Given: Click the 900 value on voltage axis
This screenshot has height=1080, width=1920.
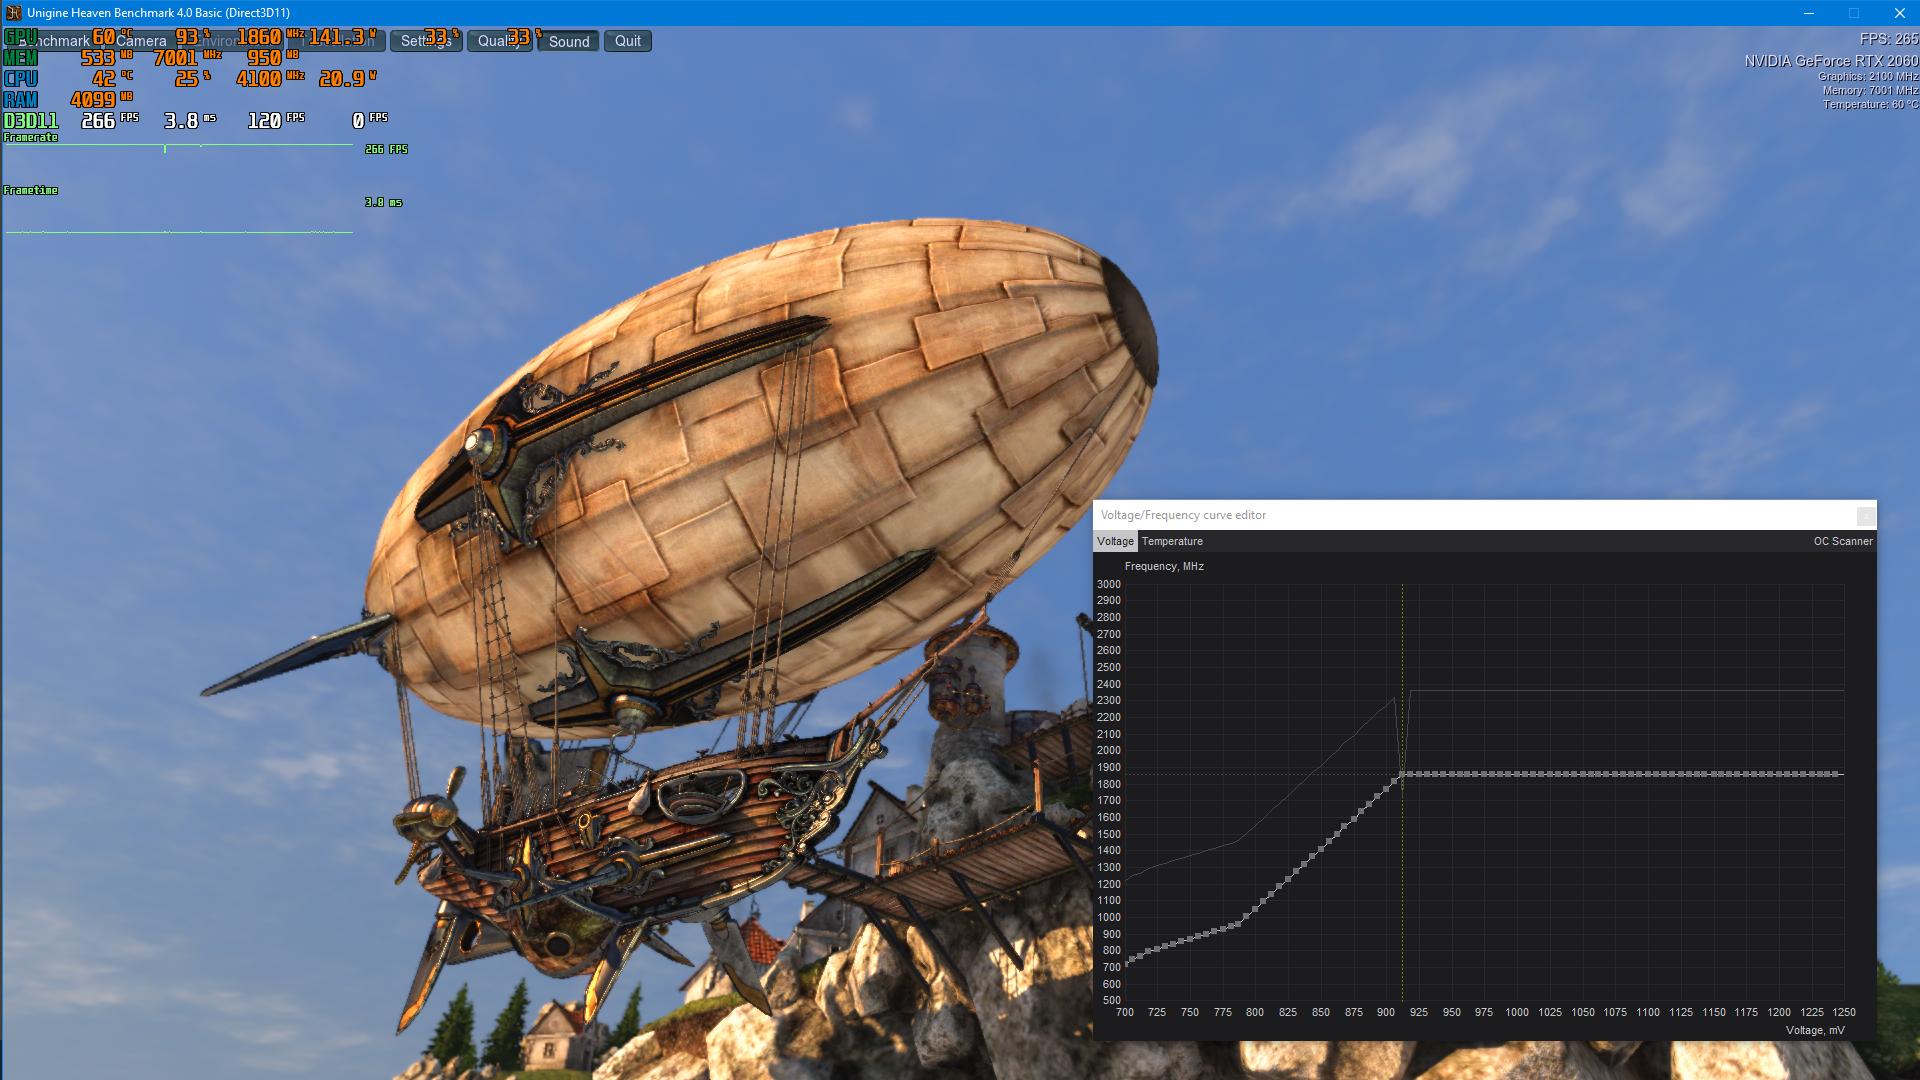Looking at the screenshot, I should 1386,1012.
